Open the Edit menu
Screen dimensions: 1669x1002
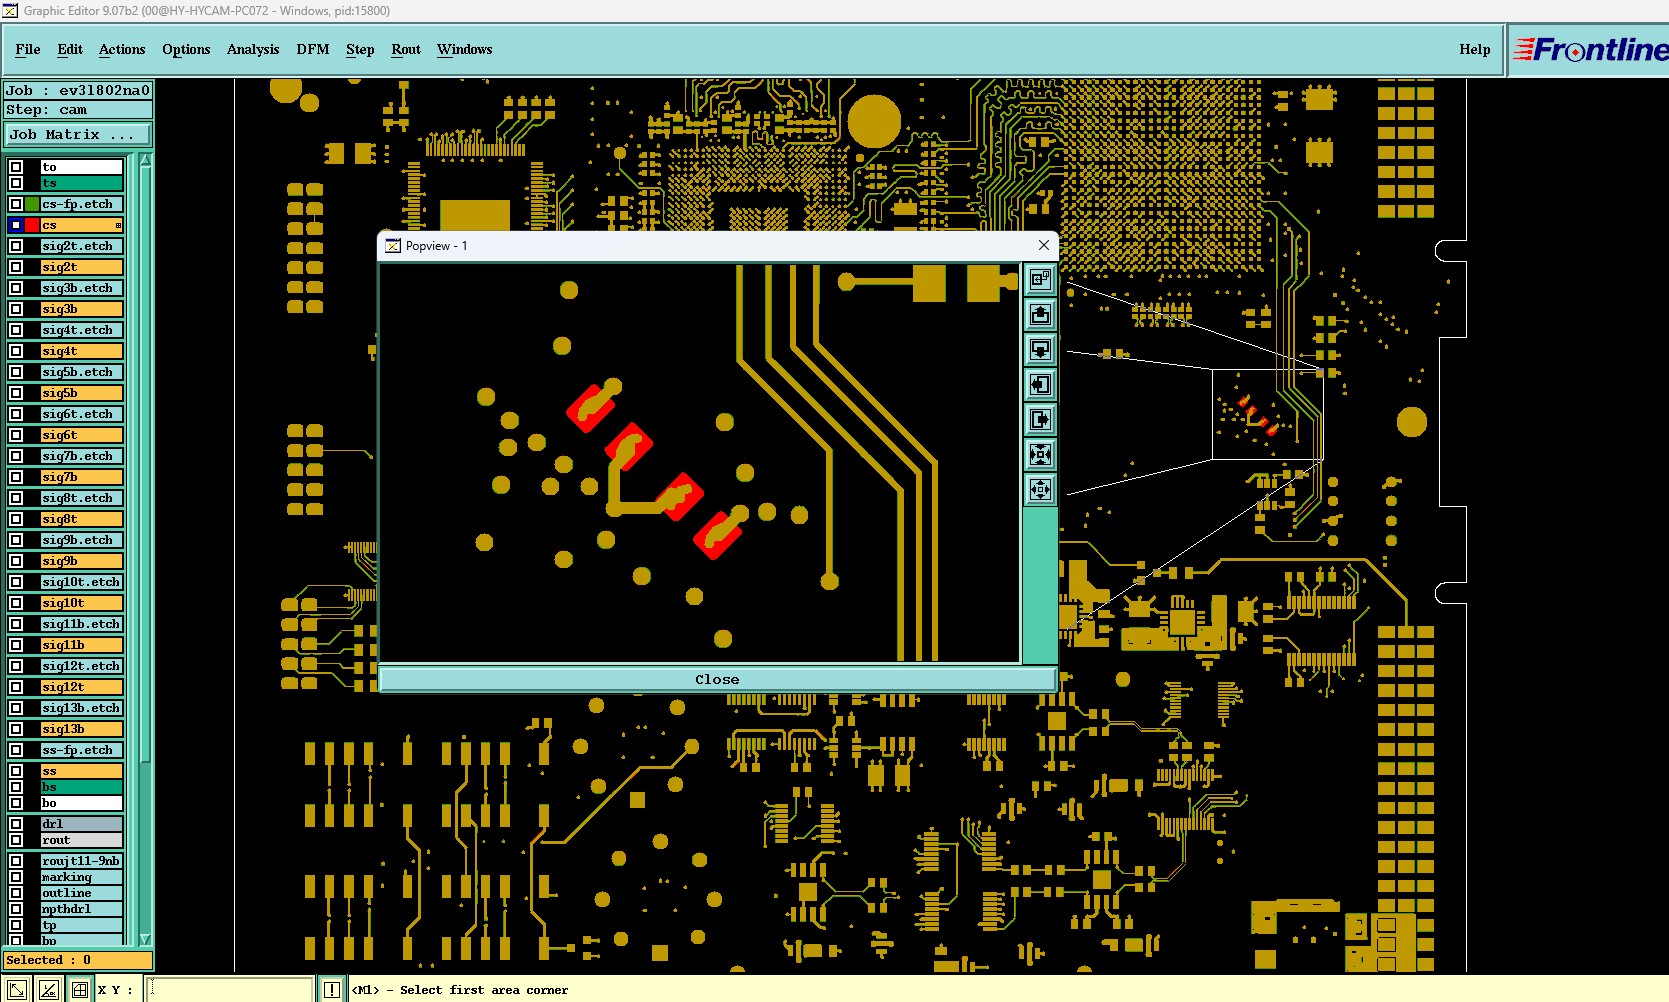pyautogui.click(x=70, y=49)
